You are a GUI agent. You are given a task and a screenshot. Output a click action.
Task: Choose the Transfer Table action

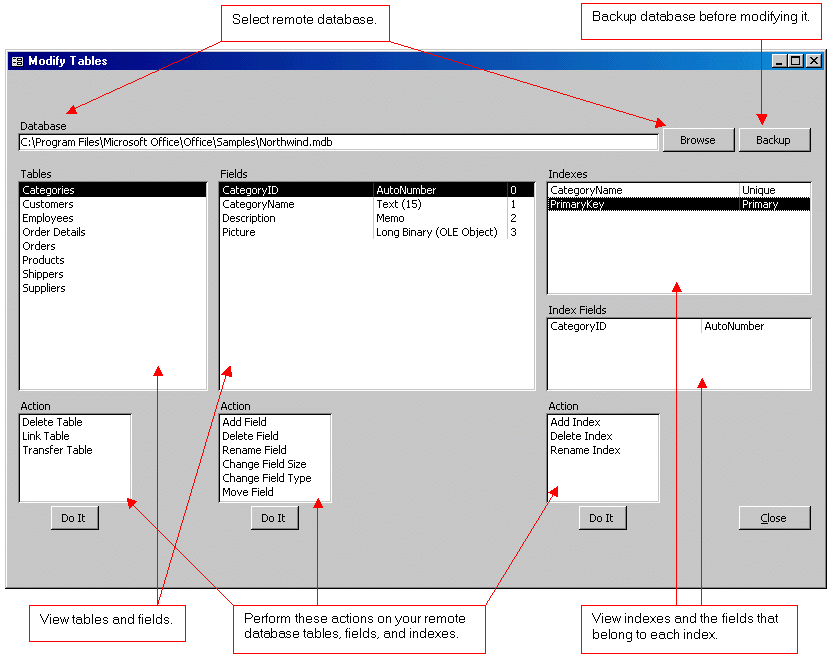click(57, 450)
